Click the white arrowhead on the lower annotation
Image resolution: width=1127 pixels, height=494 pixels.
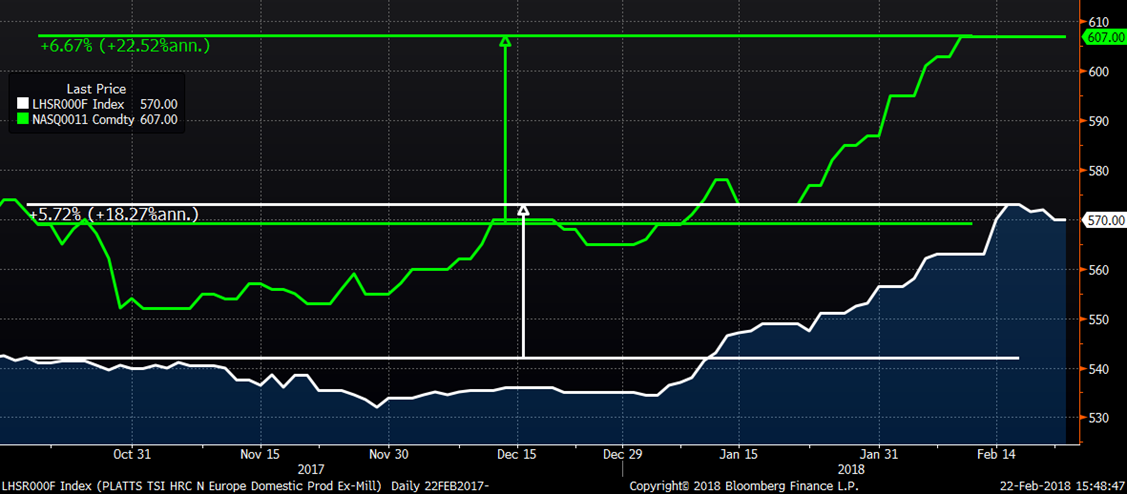[x=523, y=210]
